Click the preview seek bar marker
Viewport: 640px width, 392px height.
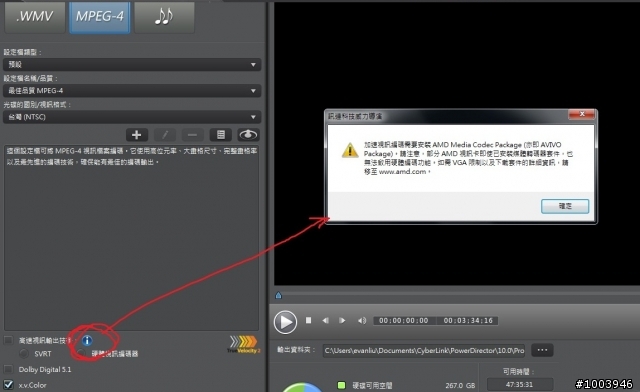click(x=278, y=295)
